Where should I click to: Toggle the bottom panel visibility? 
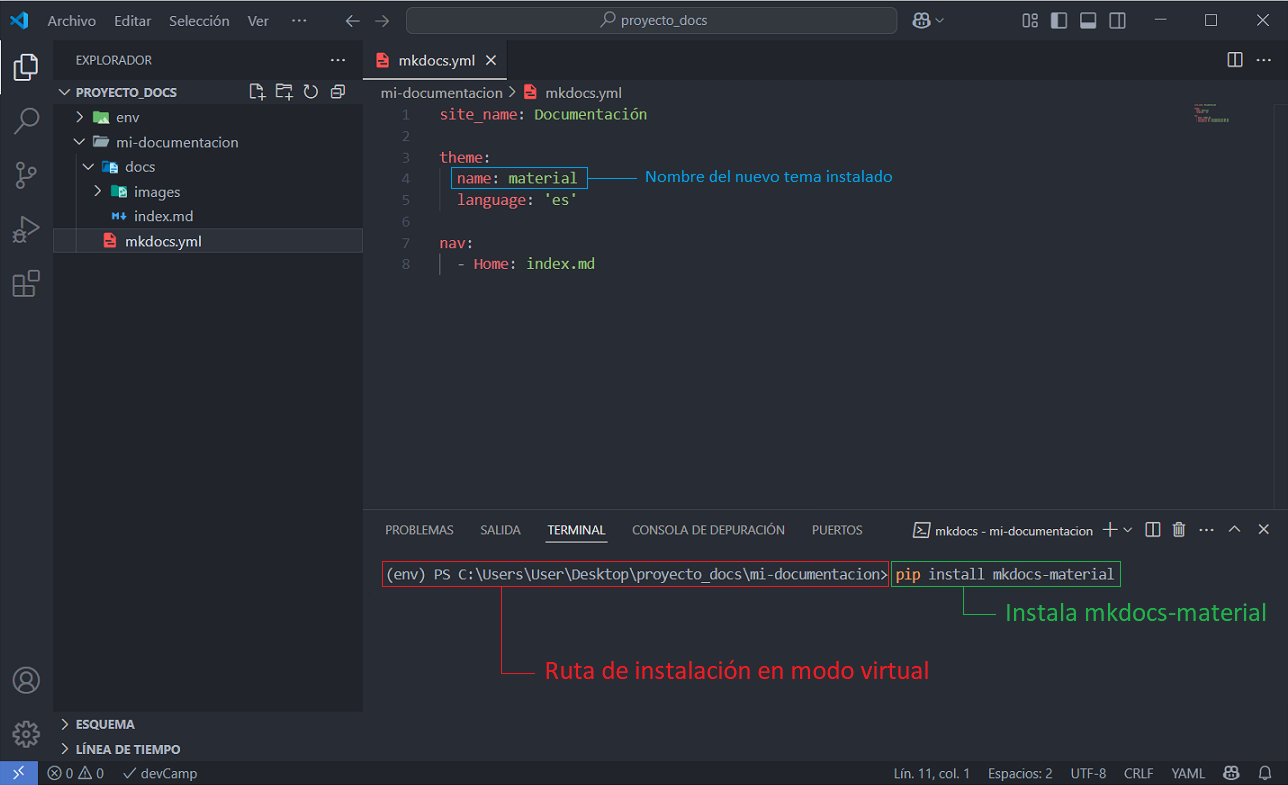point(1088,21)
